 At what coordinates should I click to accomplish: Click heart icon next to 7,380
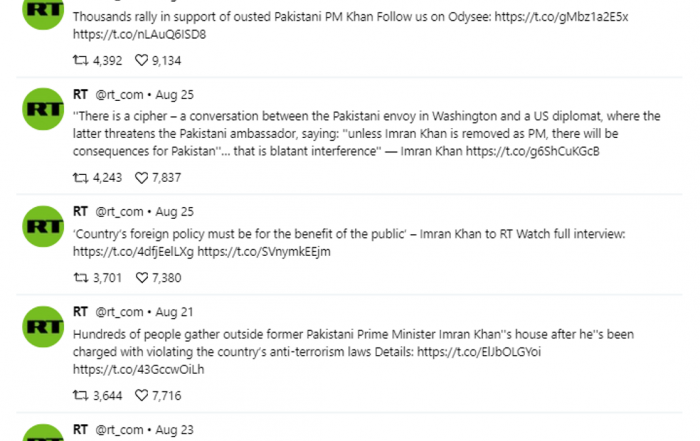(x=142, y=278)
